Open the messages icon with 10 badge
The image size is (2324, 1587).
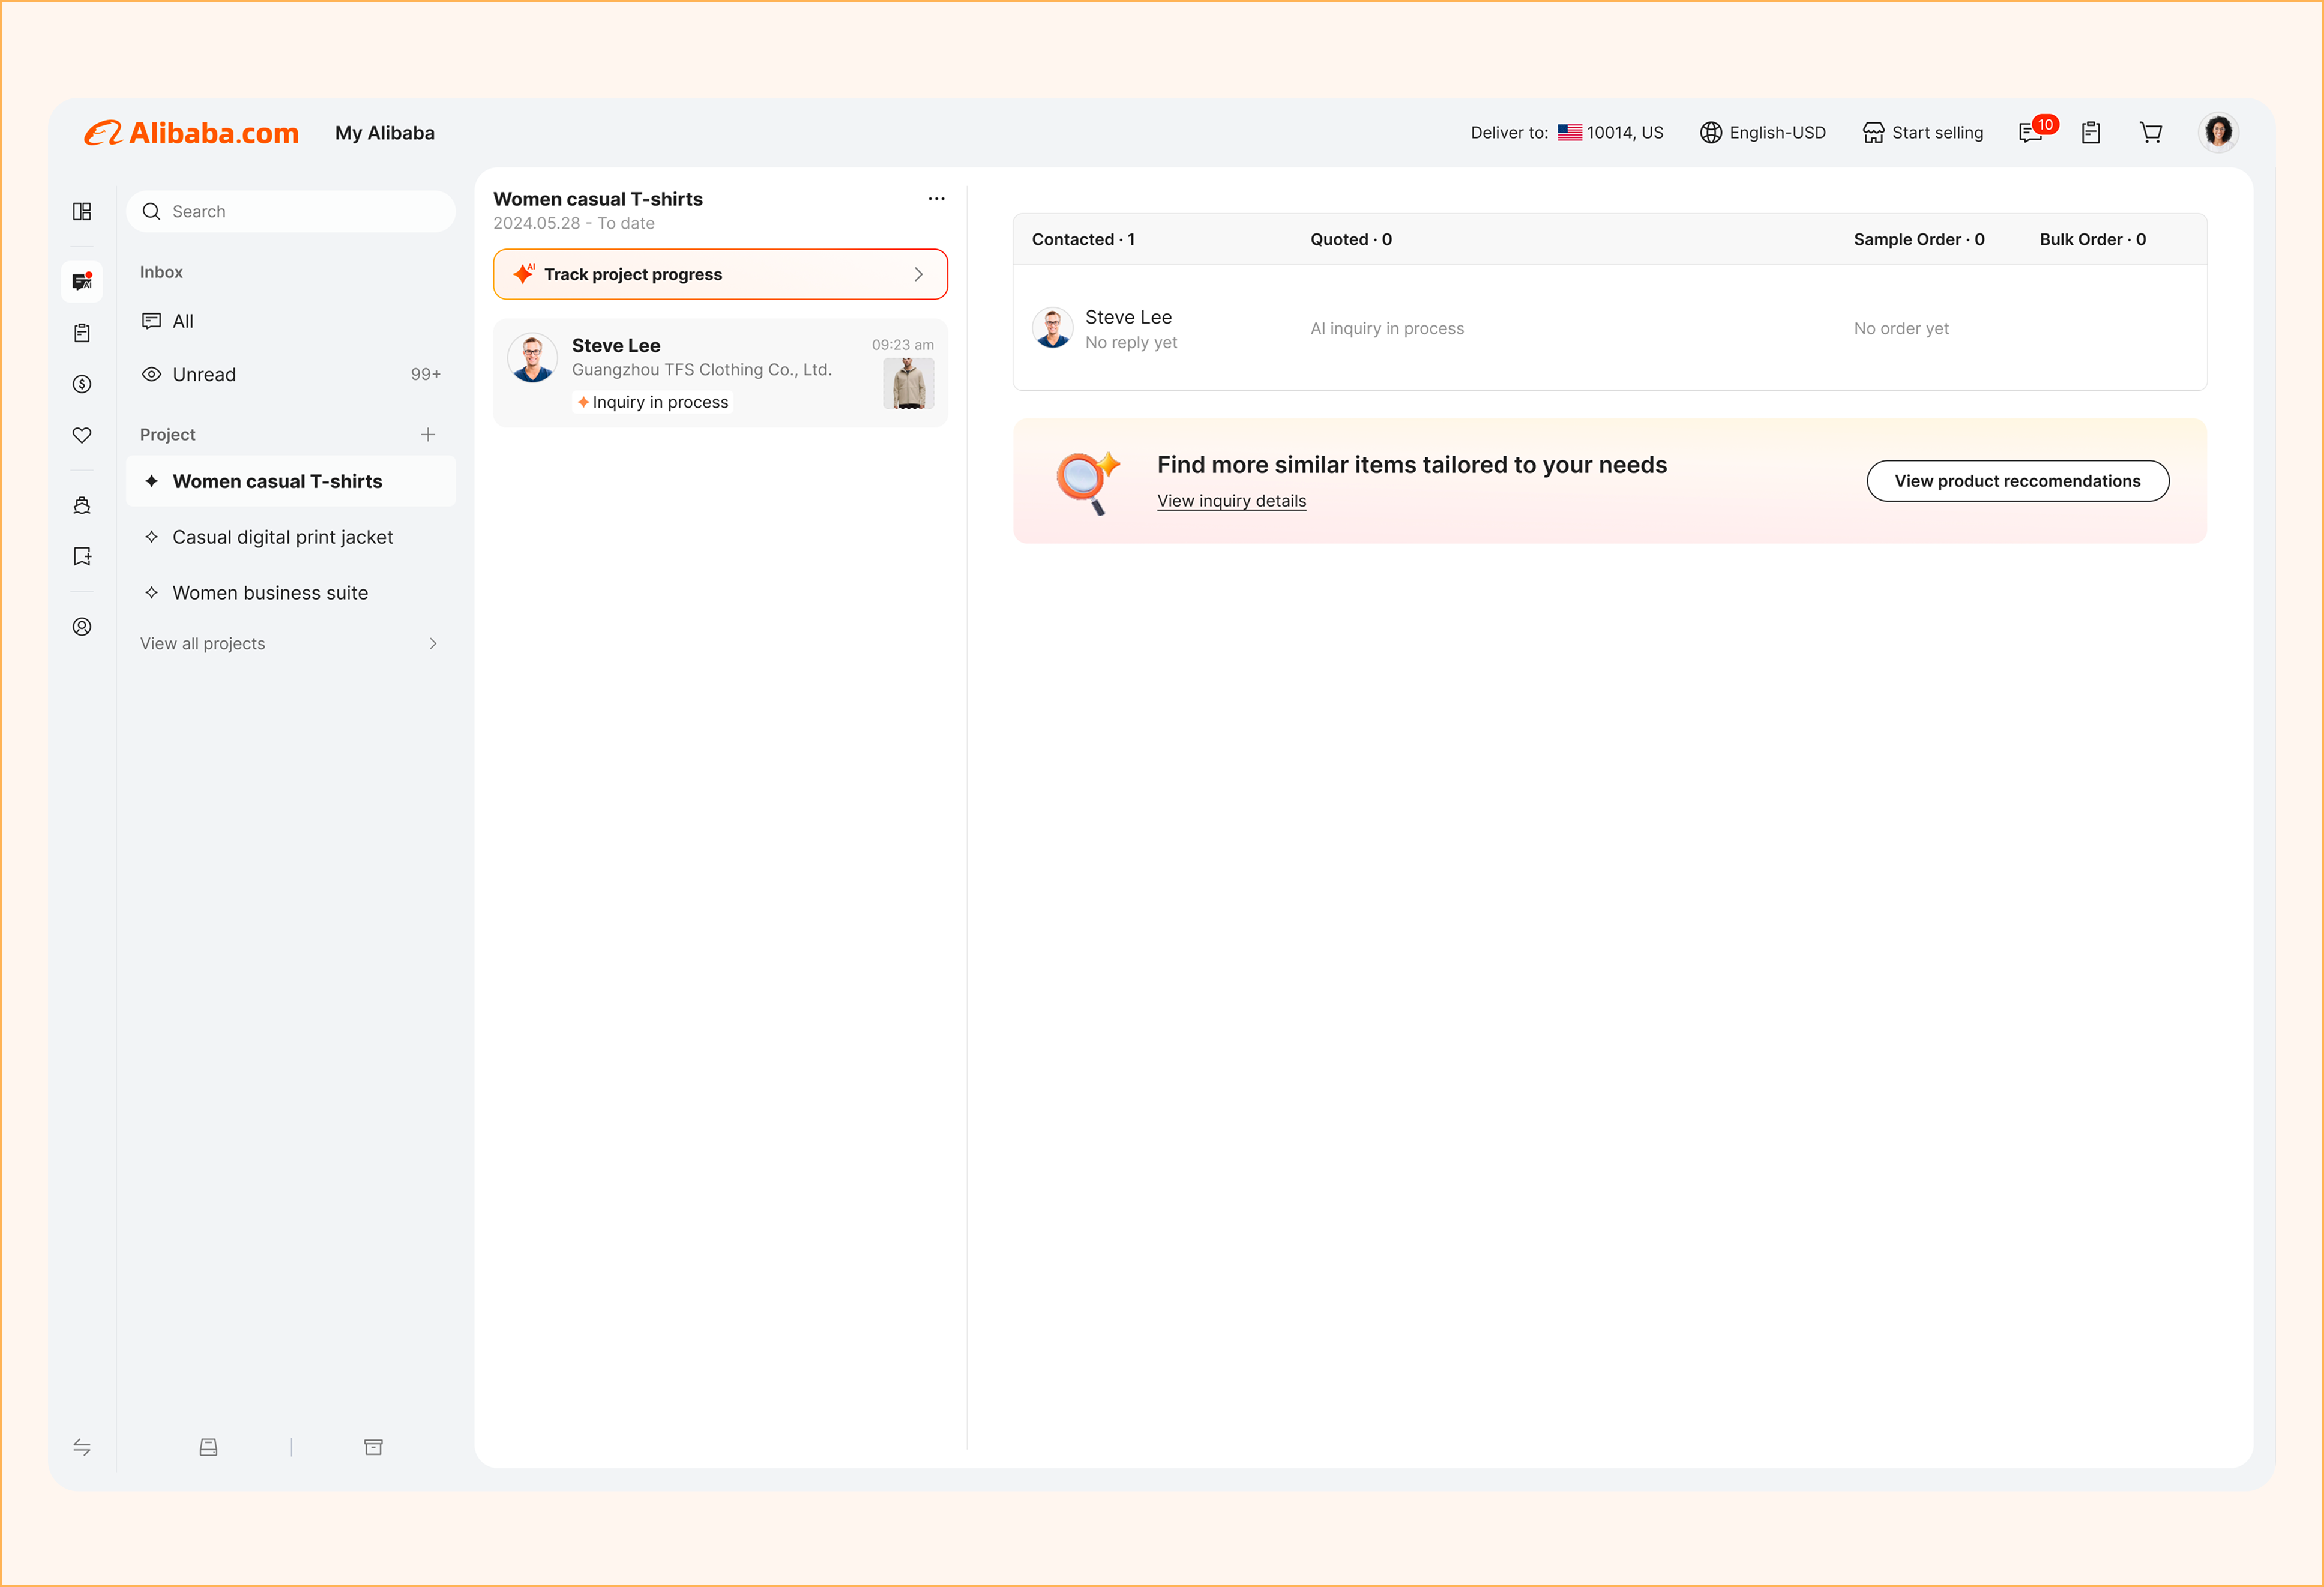(x=2036, y=131)
